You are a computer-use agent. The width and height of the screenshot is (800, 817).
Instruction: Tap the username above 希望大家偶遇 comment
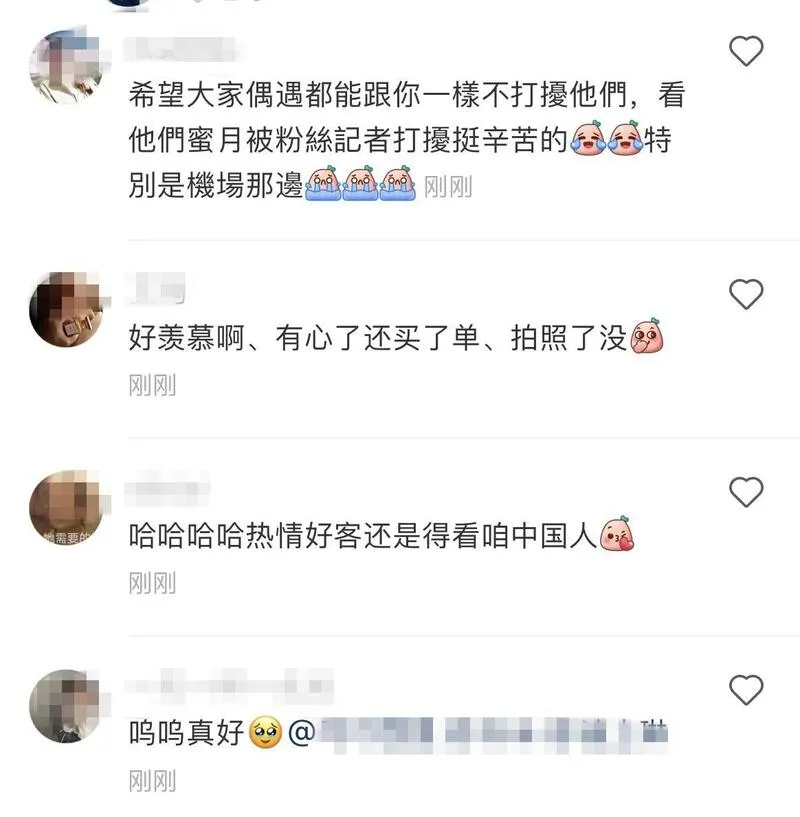point(180,50)
